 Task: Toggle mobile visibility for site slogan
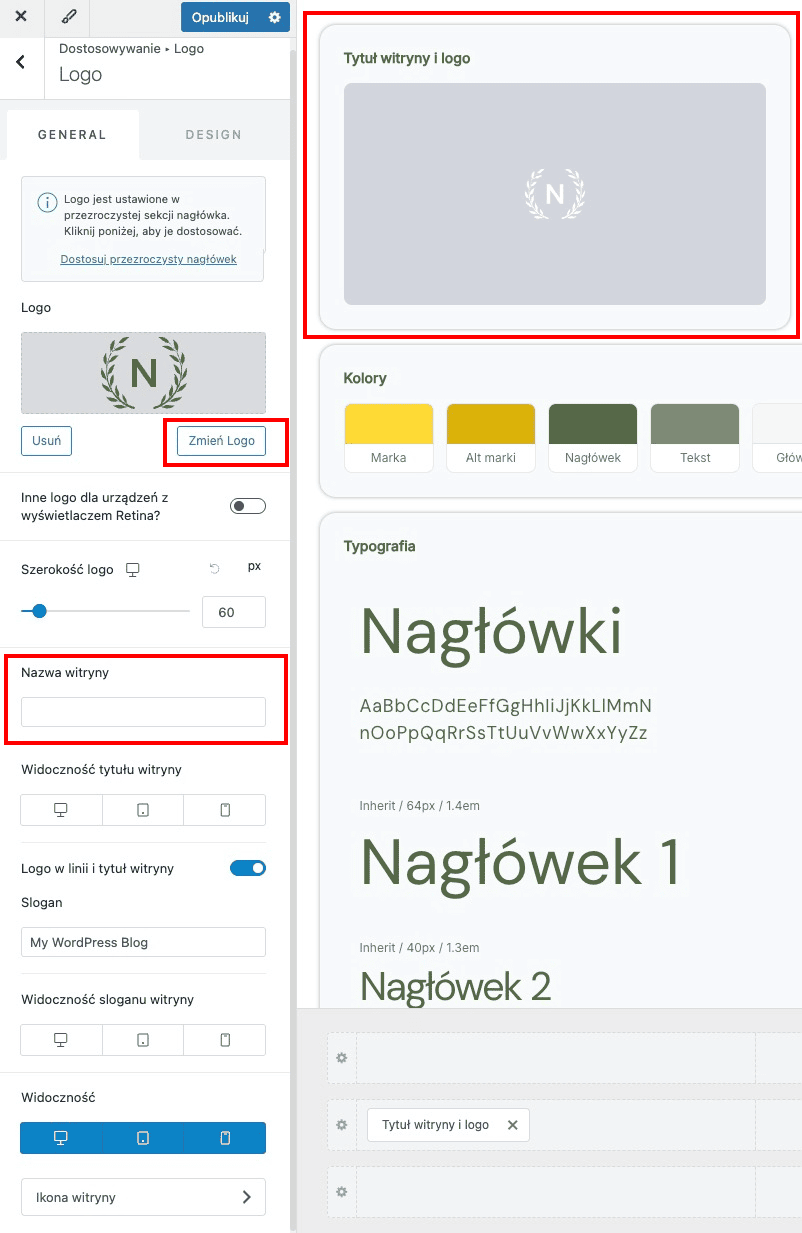[225, 1040]
